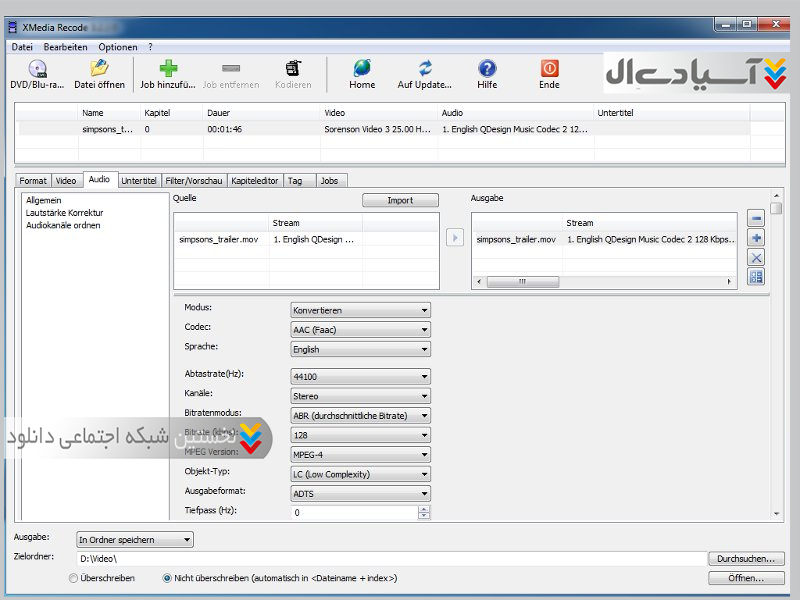Viewport: 800px width, 600px height.
Task: Open the Home globe icon
Action: point(362,69)
